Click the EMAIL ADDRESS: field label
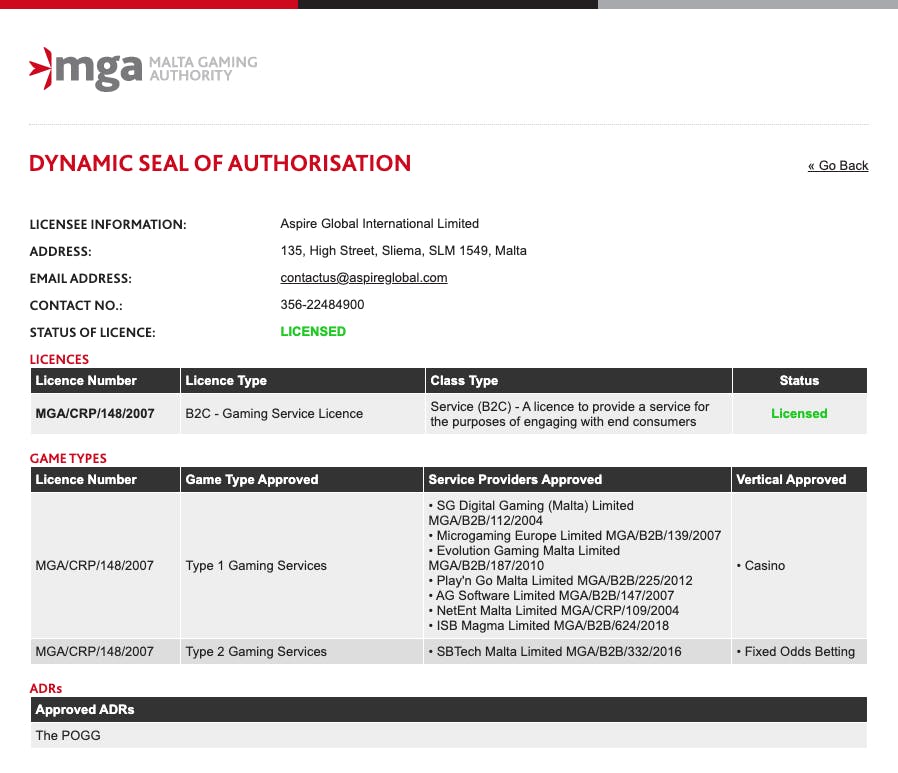The height and width of the screenshot is (773, 898). pos(80,278)
